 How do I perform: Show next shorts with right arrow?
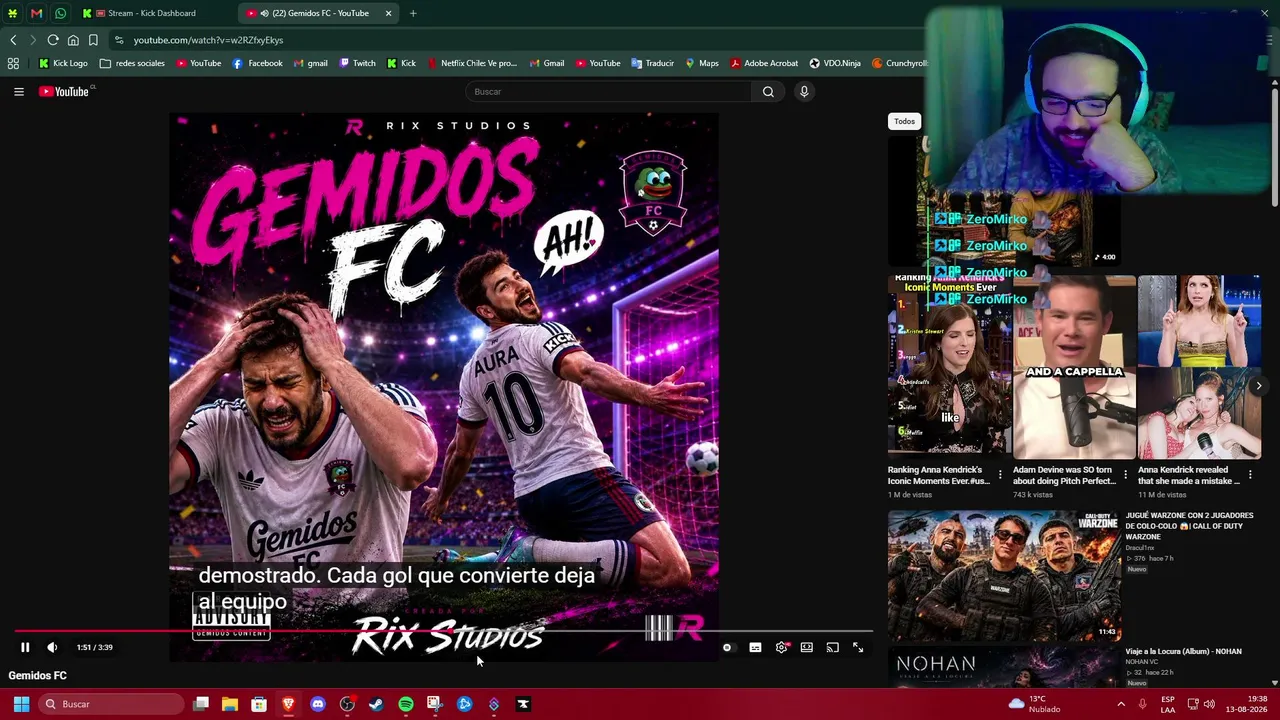coord(1259,386)
